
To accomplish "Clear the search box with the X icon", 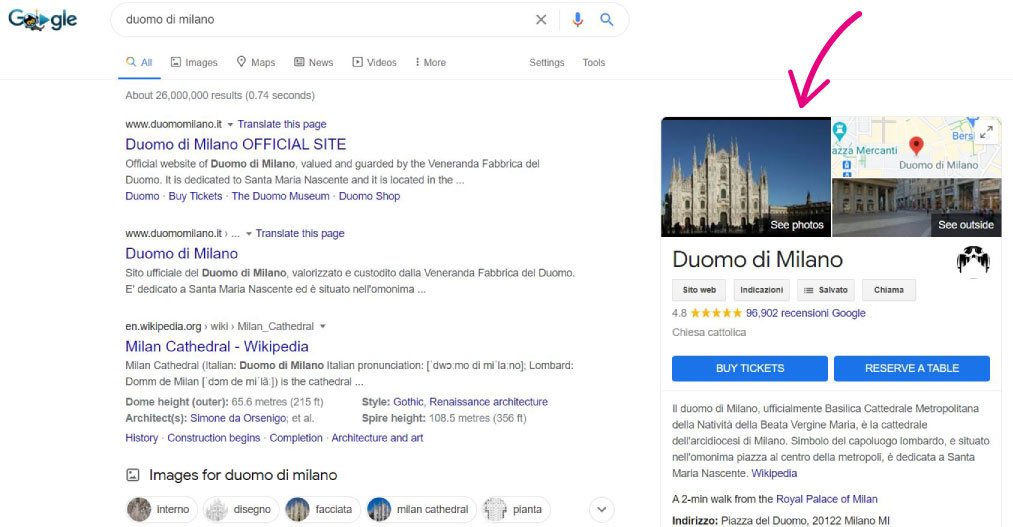I will tap(541, 19).
